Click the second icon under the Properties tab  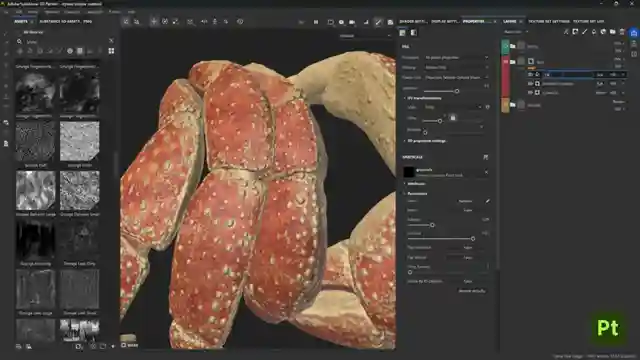(x=413, y=33)
